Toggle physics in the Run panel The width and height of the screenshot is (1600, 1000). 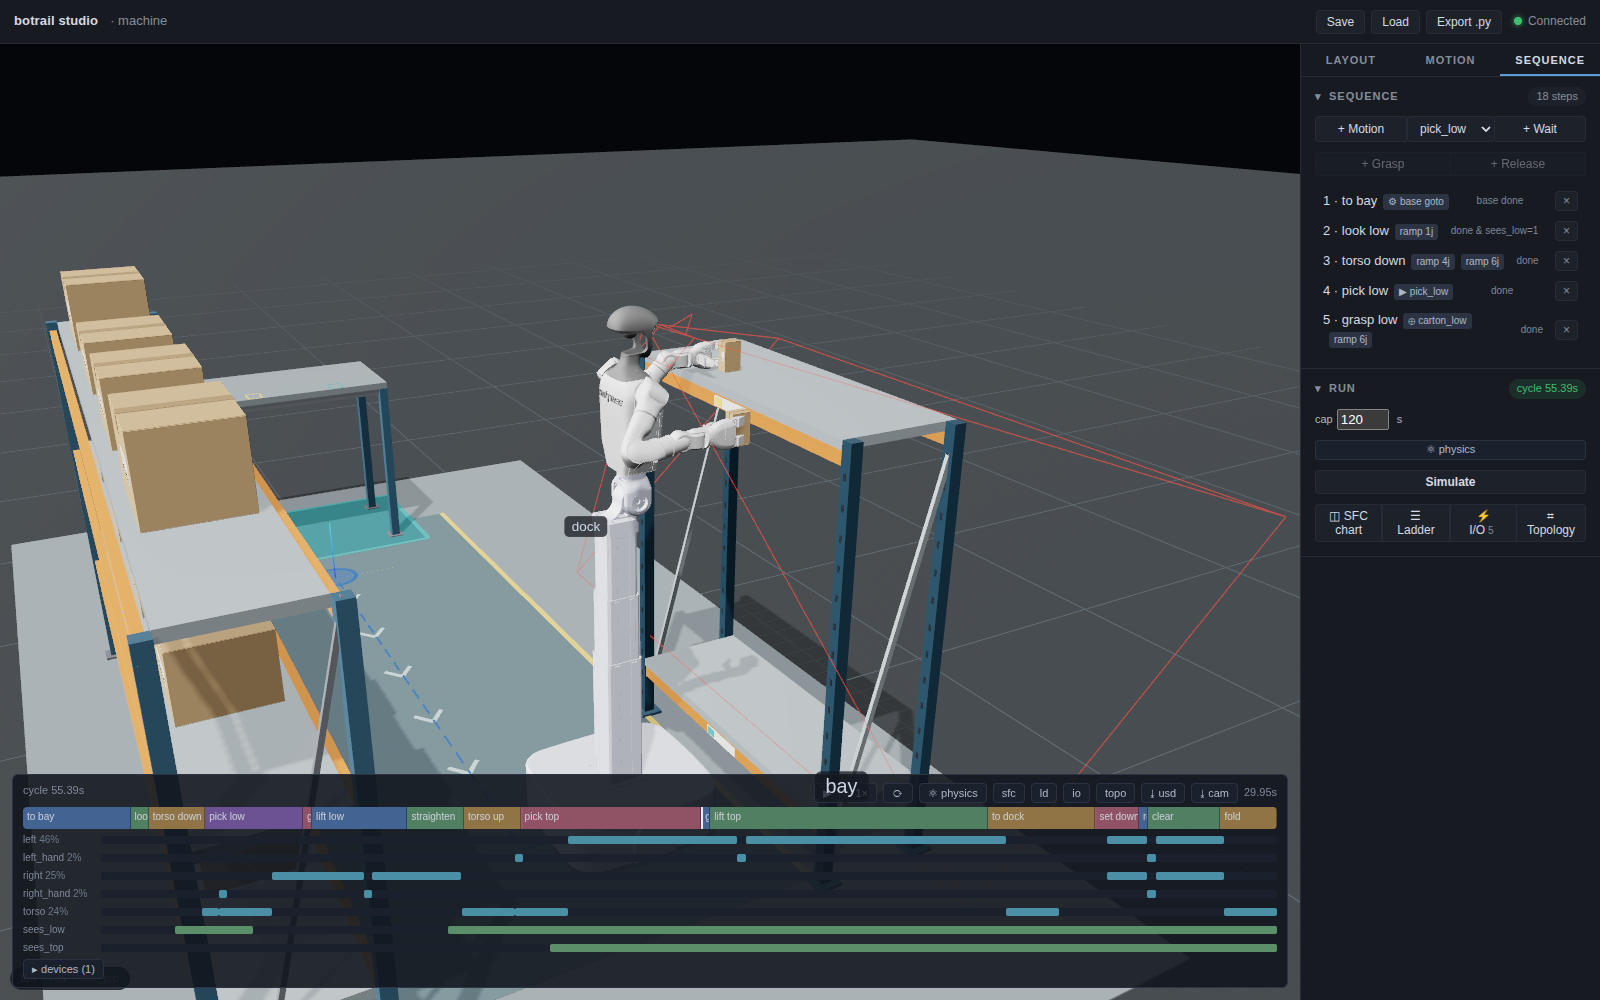click(x=1450, y=450)
